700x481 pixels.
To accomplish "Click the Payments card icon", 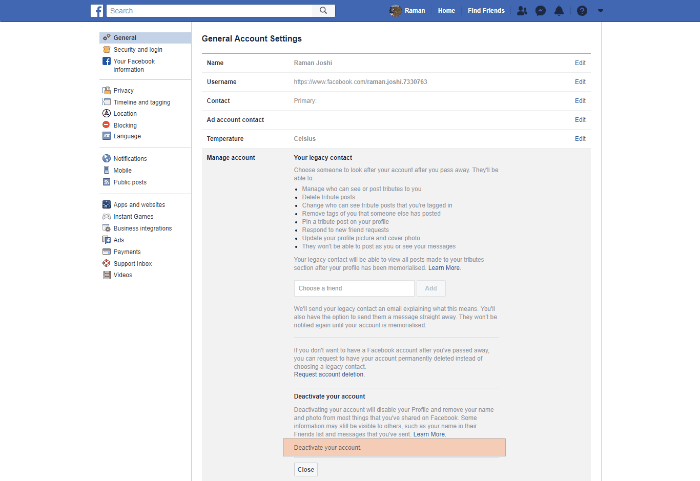I will (107, 251).
